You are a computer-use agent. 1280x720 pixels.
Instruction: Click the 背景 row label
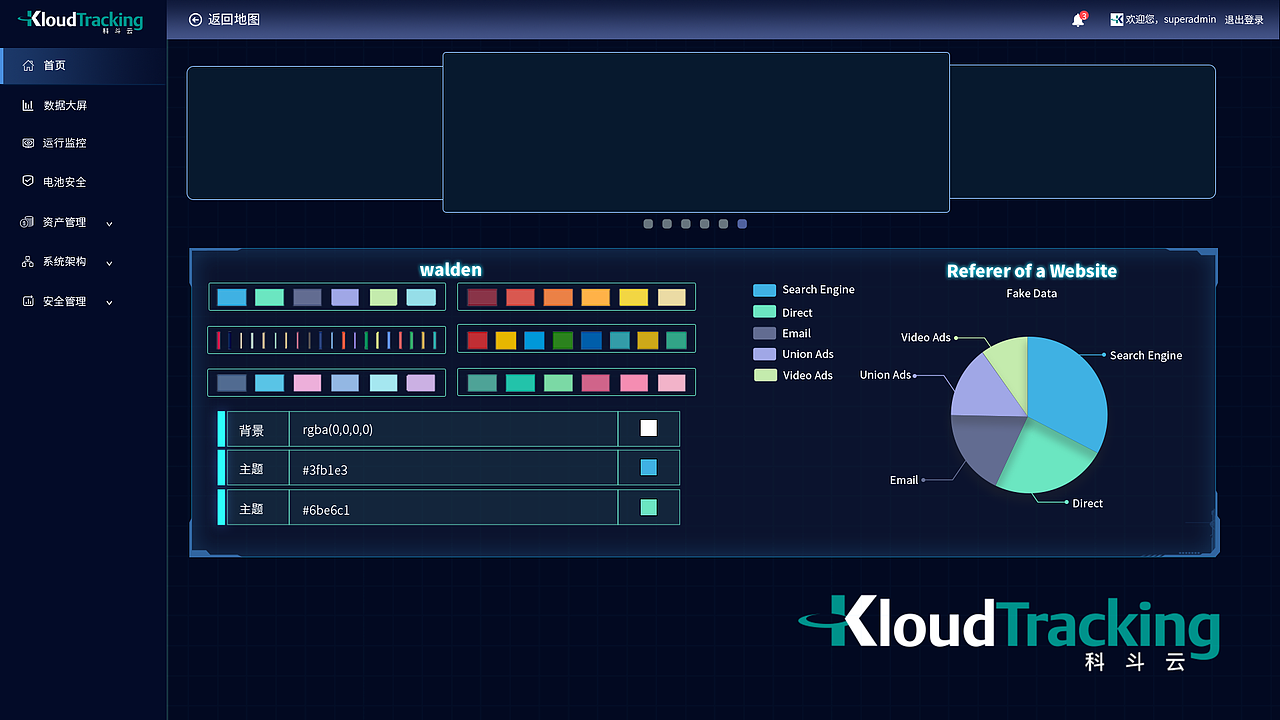coord(252,430)
